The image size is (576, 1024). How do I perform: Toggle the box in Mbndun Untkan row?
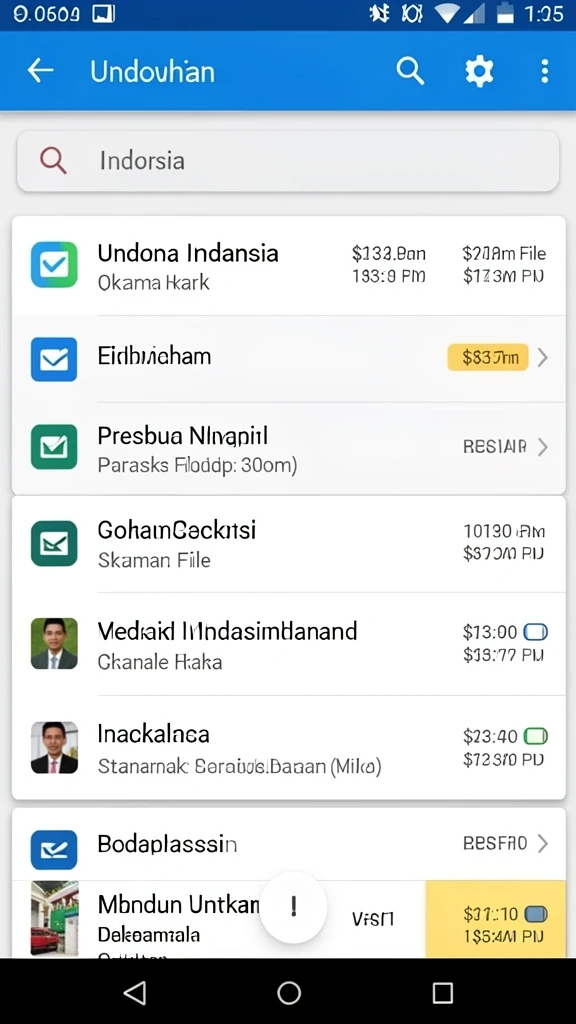(x=536, y=914)
